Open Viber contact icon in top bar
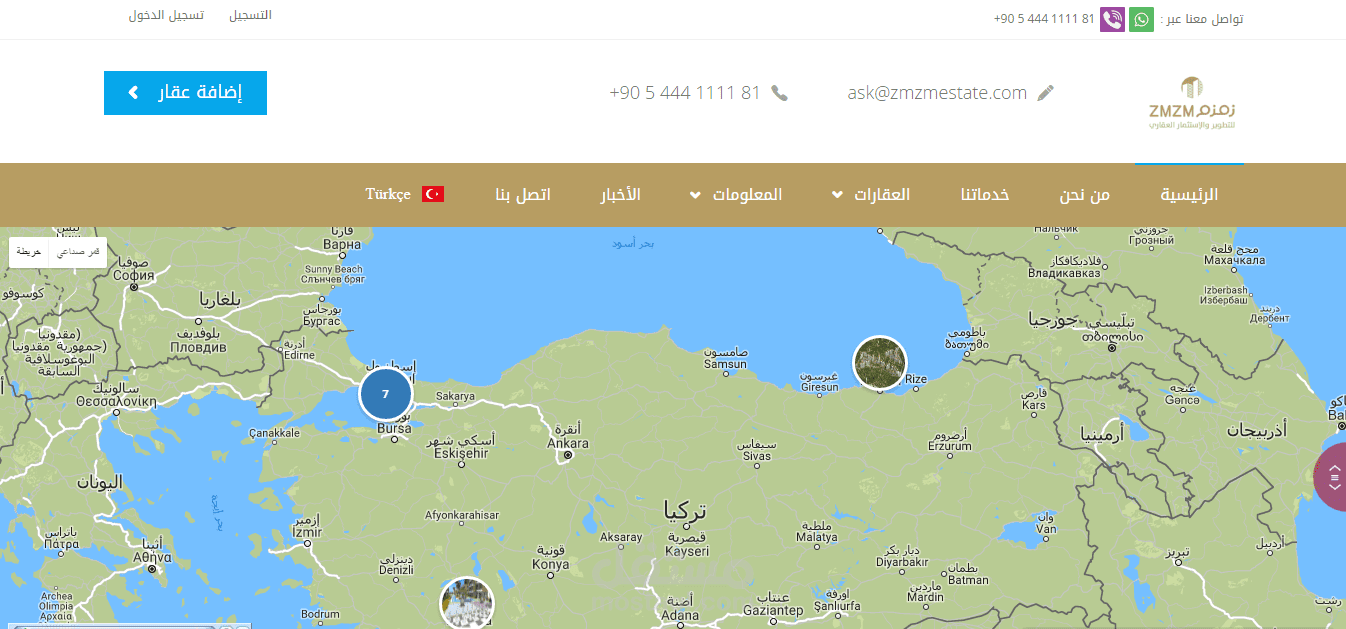The image size is (1346, 629). 1112,19
